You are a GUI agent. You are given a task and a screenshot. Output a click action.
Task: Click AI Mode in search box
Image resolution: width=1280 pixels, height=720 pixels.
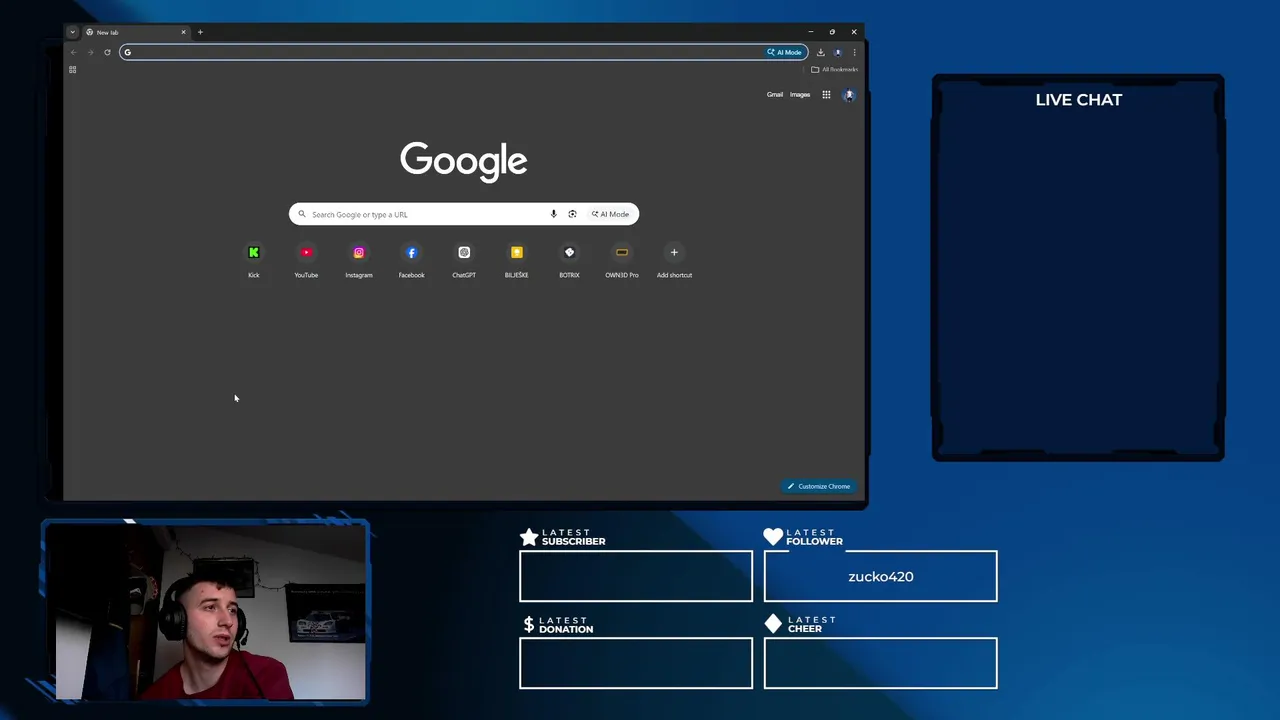click(x=610, y=214)
